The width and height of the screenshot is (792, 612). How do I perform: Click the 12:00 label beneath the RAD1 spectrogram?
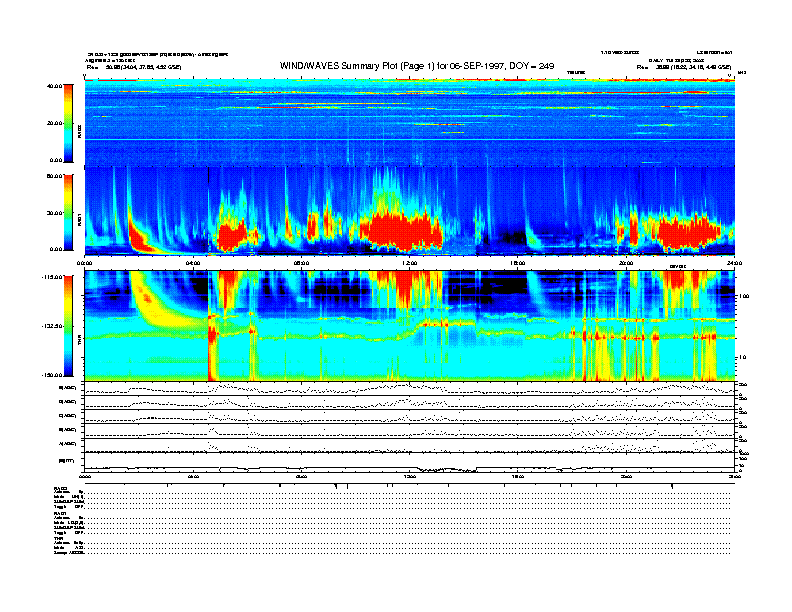point(410,263)
